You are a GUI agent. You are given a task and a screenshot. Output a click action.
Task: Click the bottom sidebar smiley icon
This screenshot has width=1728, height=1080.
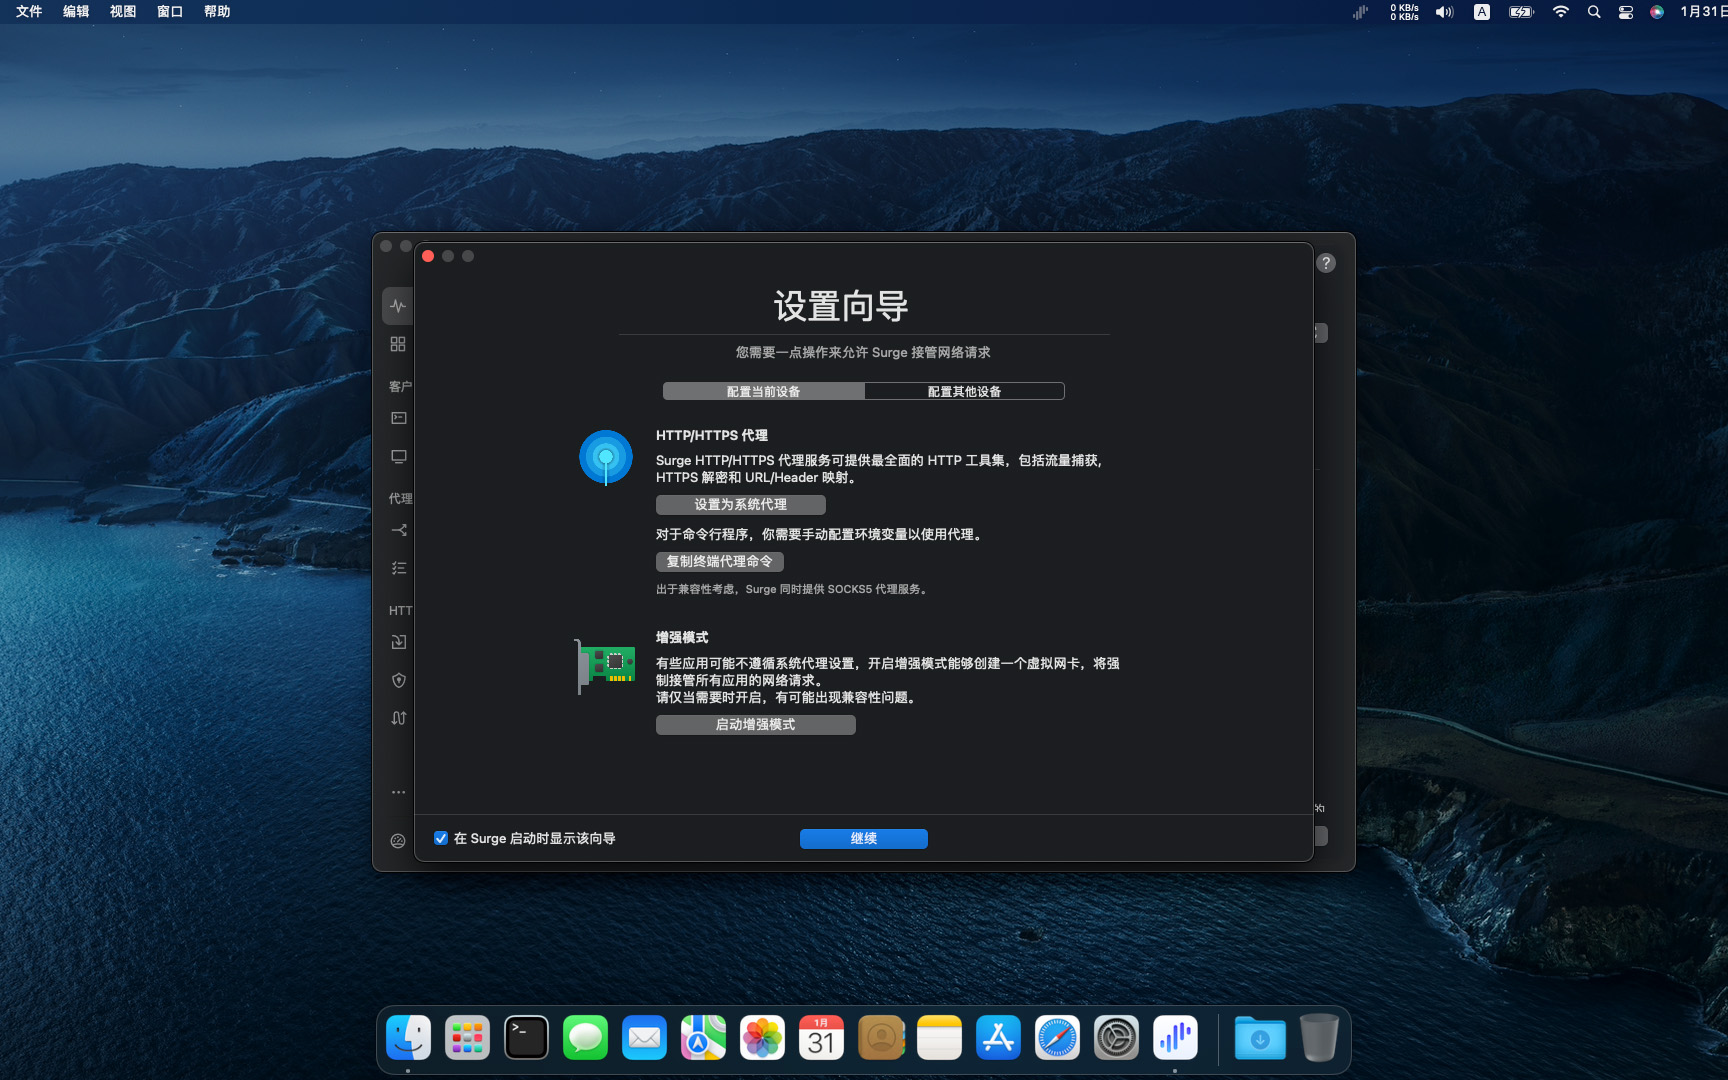pyautogui.click(x=398, y=841)
